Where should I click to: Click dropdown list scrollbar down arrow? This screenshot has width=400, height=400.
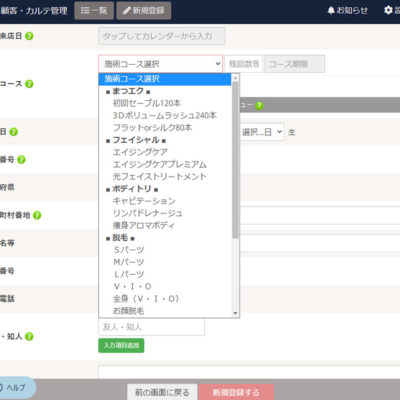236,313
